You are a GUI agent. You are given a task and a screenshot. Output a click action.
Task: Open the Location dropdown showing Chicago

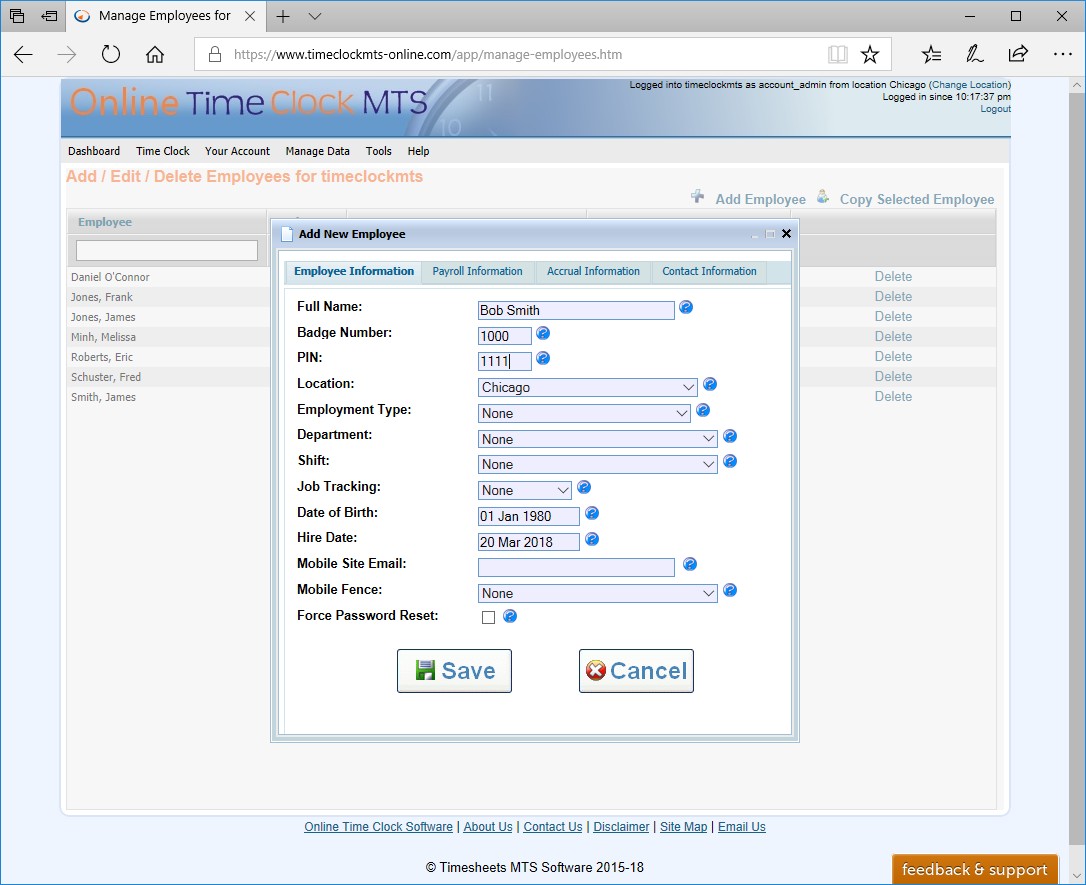coord(587,387)
